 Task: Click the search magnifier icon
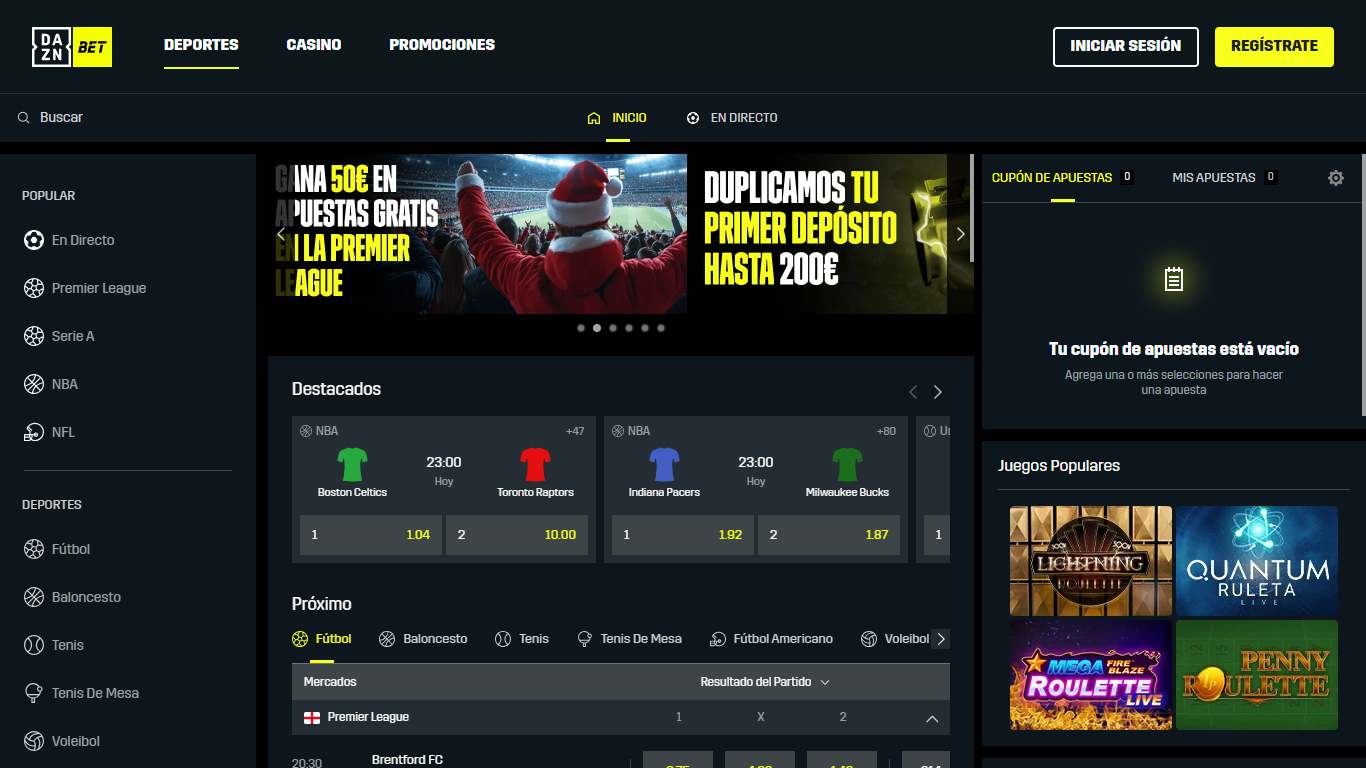click(24, 118)
